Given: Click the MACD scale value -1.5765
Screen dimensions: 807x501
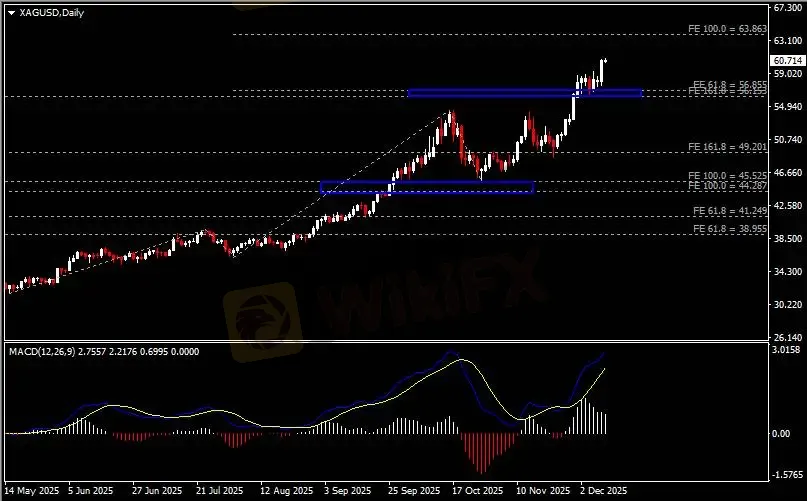Looking at the screenshot, I should (x=788, y=476).
